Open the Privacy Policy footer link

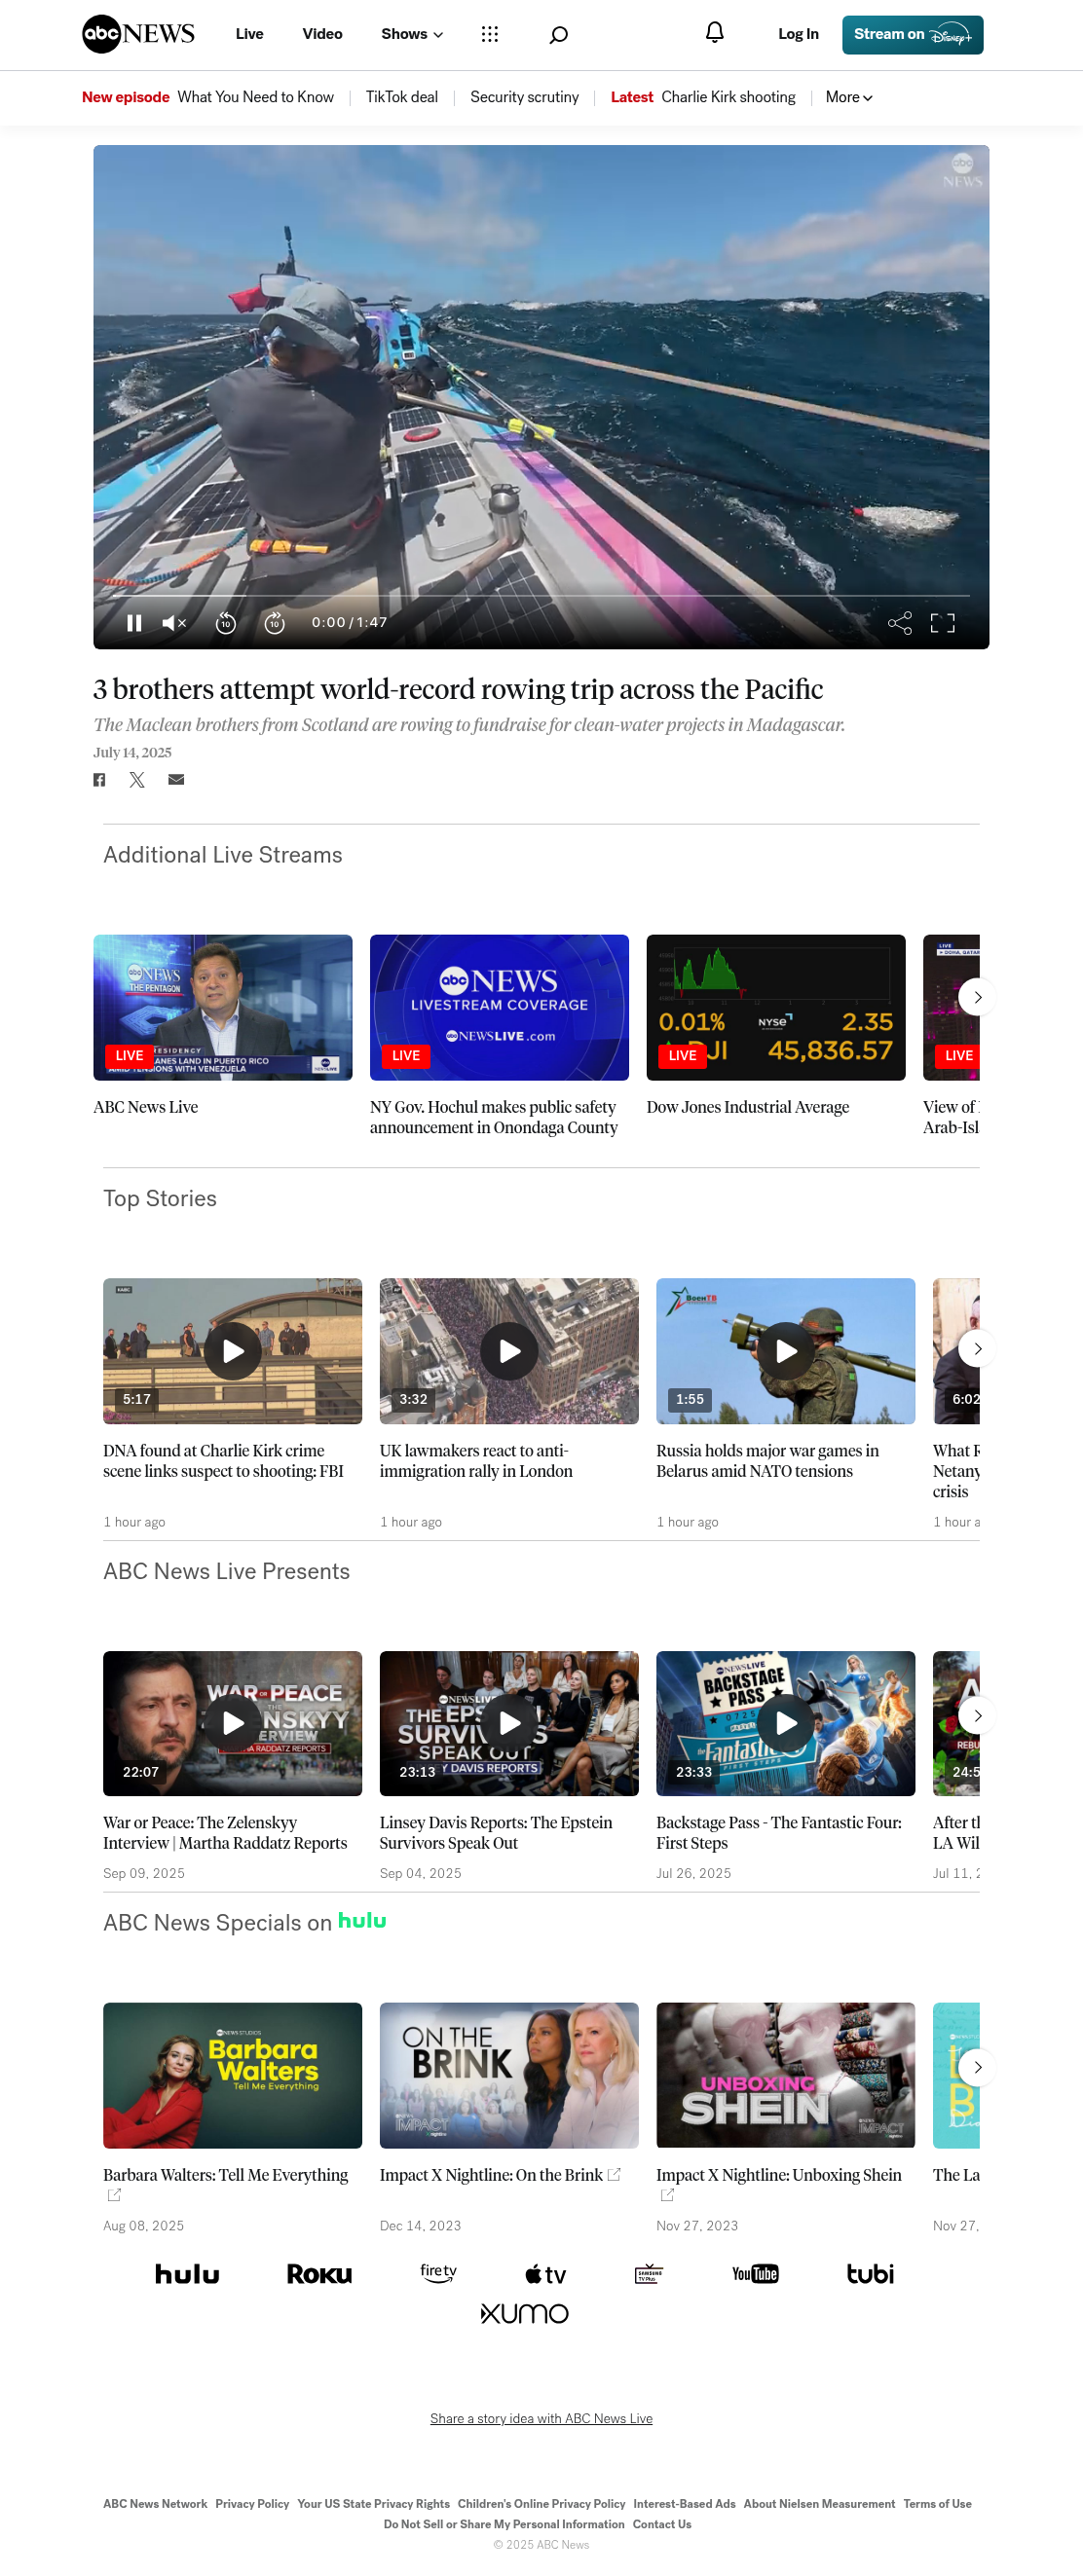pyautogui.click(x=252, y=2504)
